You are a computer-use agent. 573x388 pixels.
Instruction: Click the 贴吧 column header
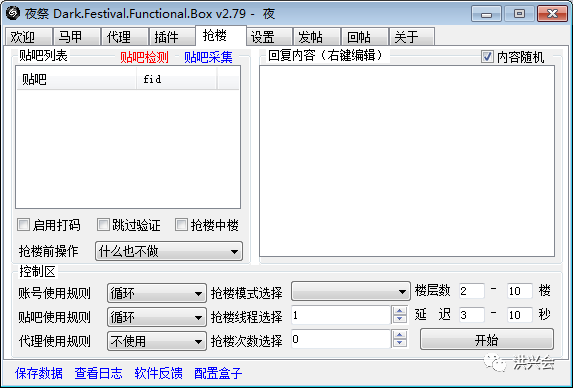(x=76, y=79)
